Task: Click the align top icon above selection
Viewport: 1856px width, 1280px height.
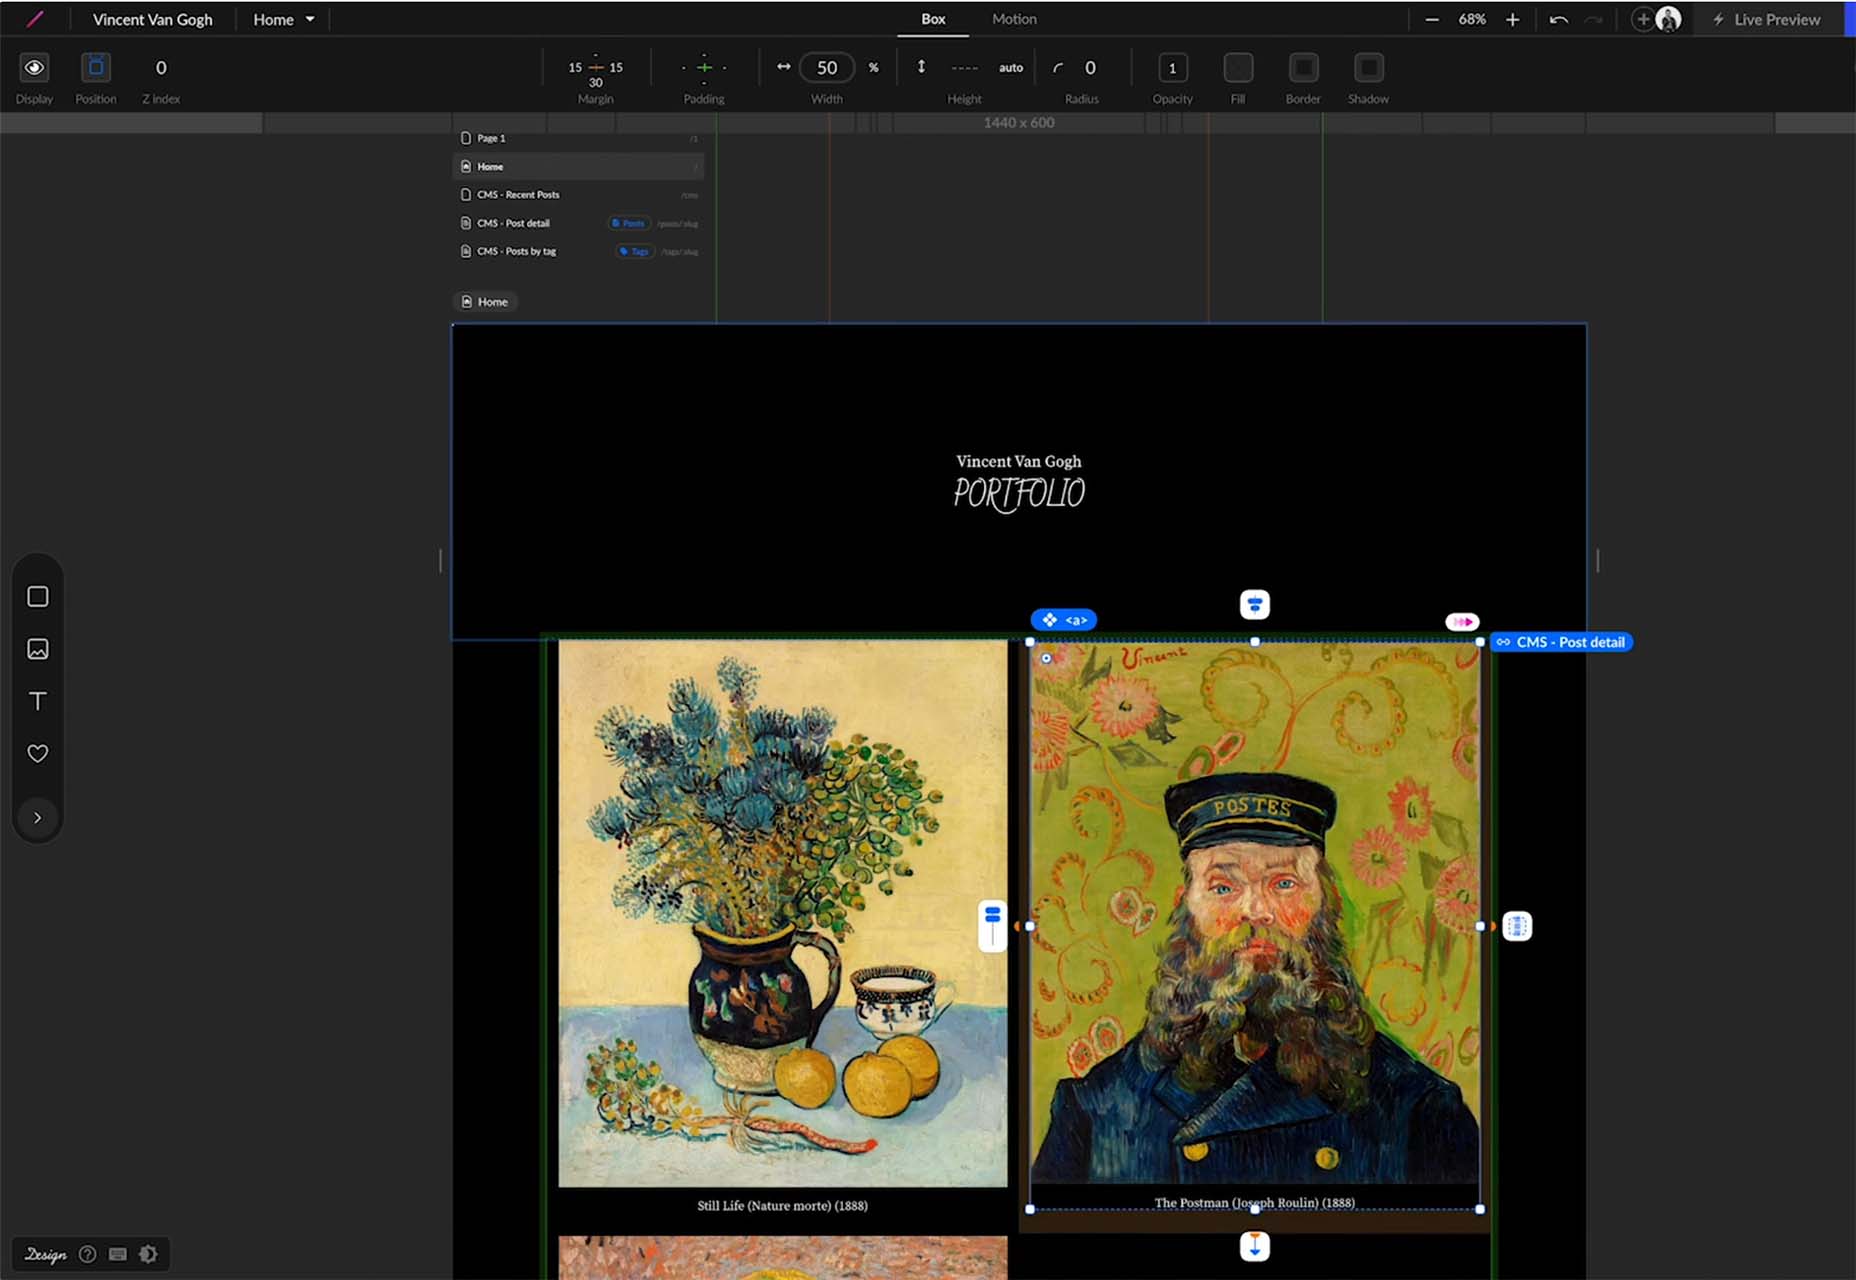Action: pyautogui.click(x=1255, y=604)
